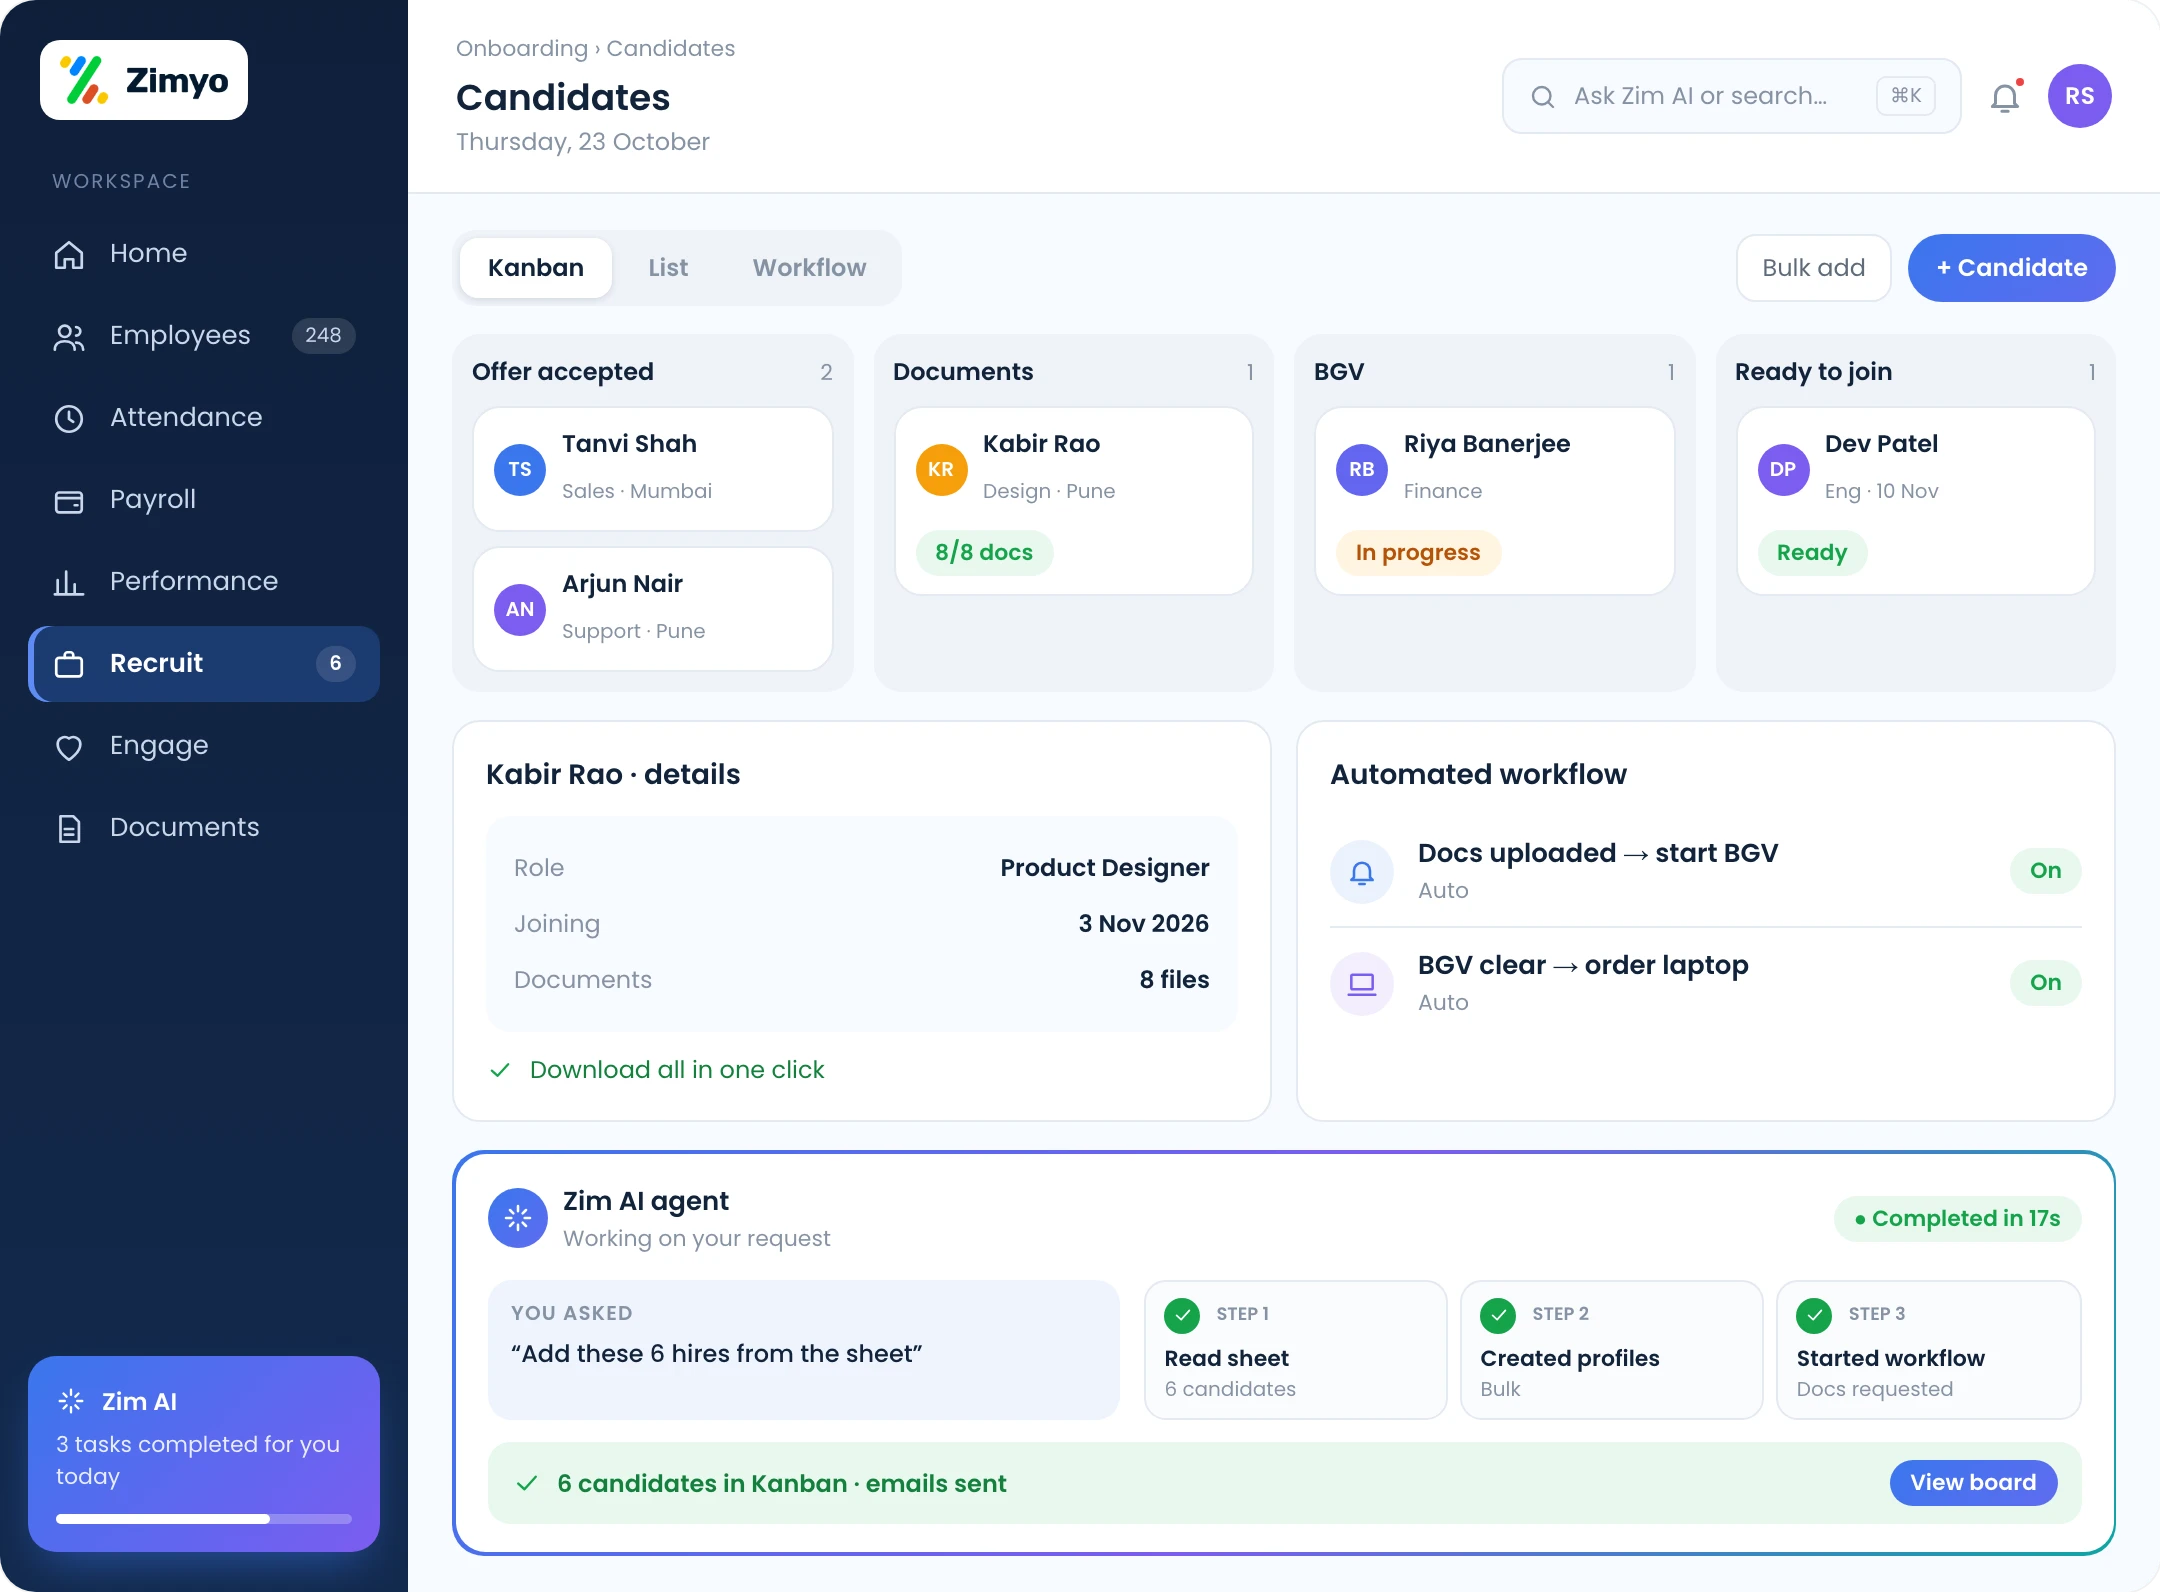Screen dimensions: 2160x1592
Task: Toggle BGV clear order laptop On switch
Action: pos(2046,983)
